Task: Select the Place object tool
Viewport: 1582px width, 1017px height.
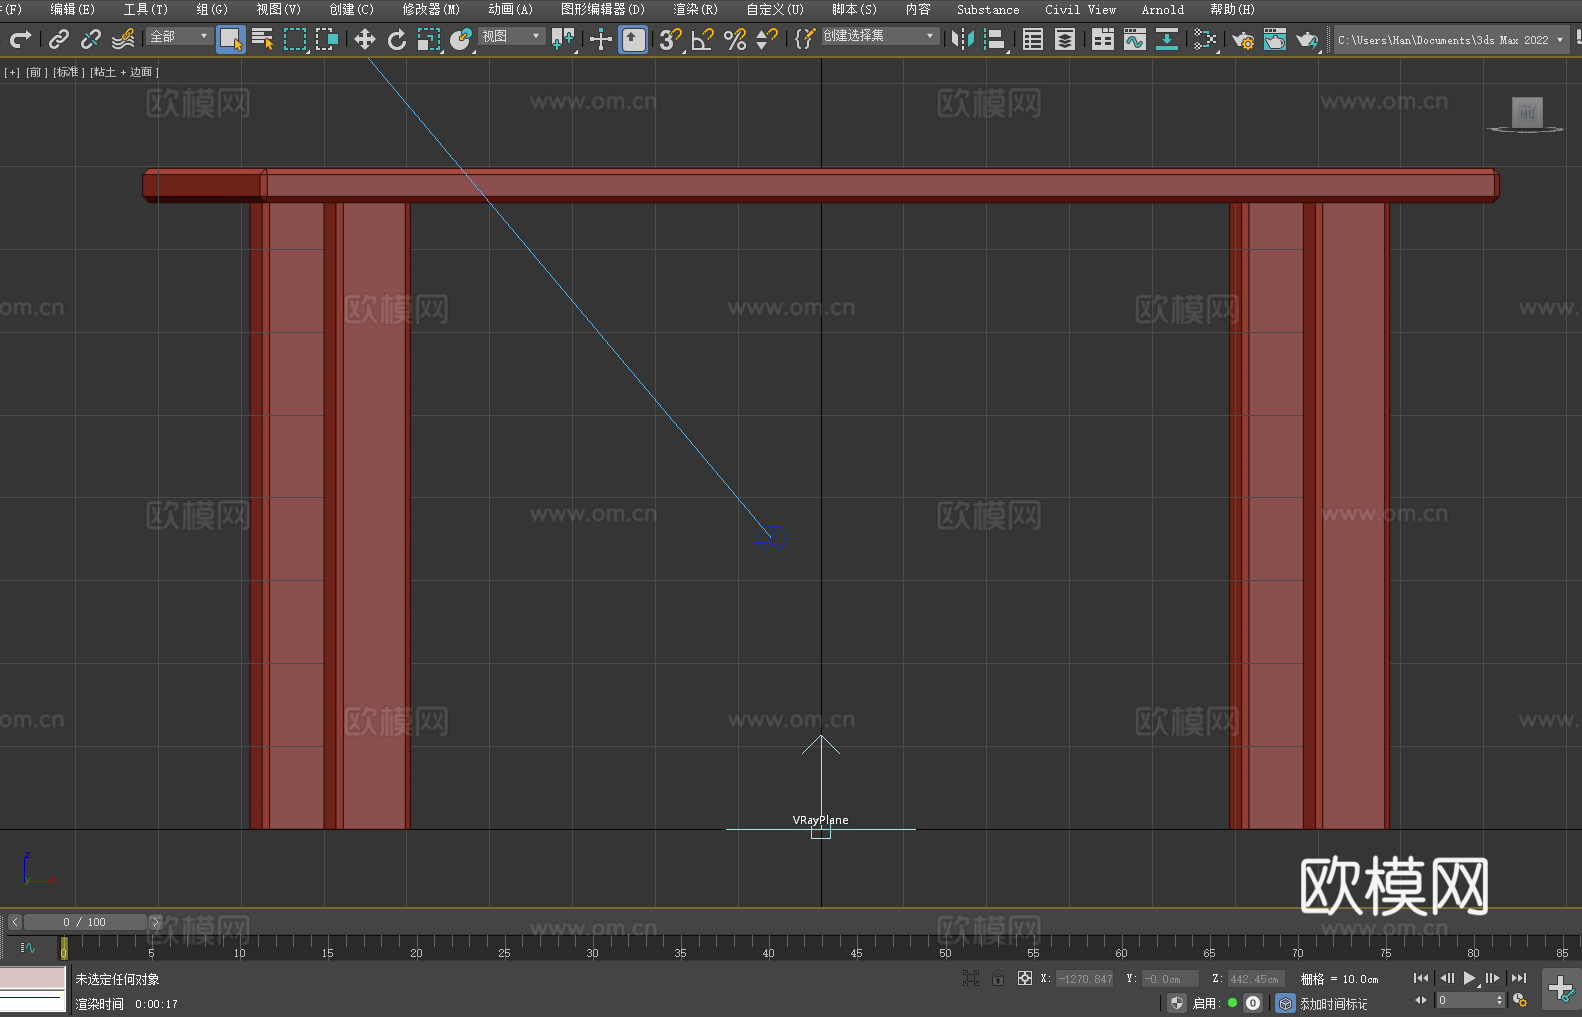Action: click(x=461, y=39)
